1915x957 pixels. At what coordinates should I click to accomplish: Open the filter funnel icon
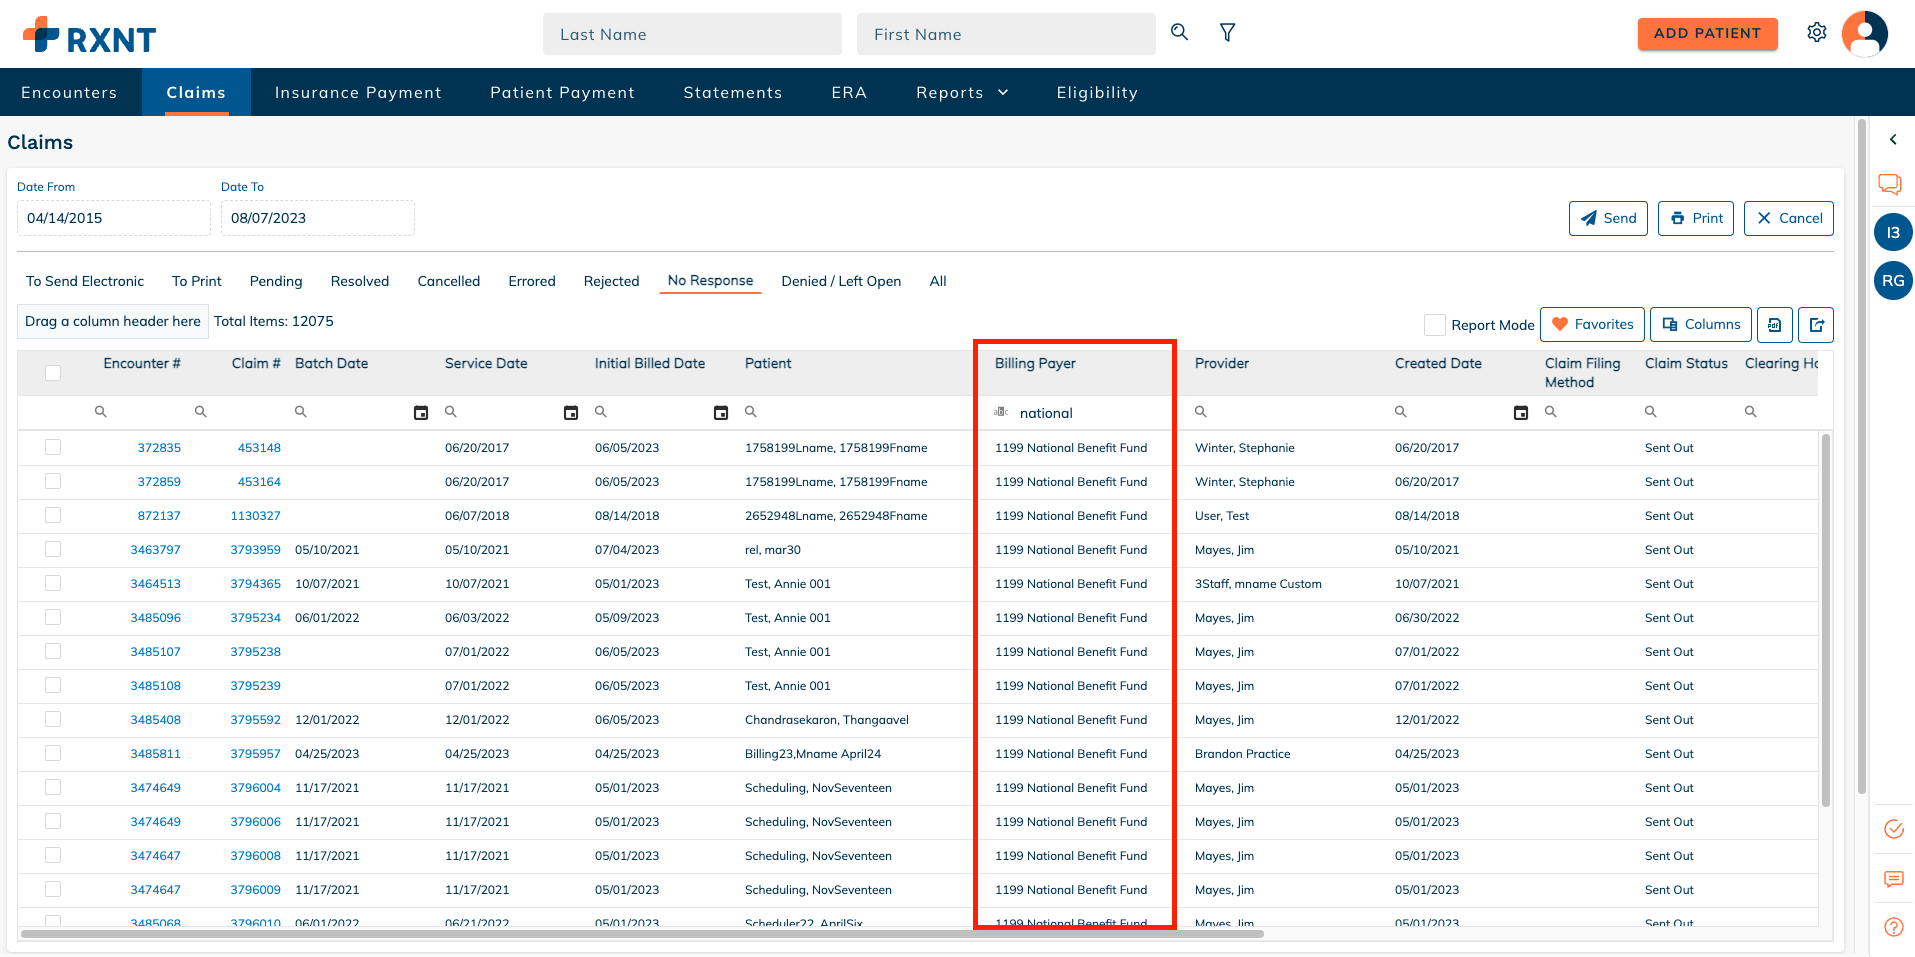[x=1228, y=32]
